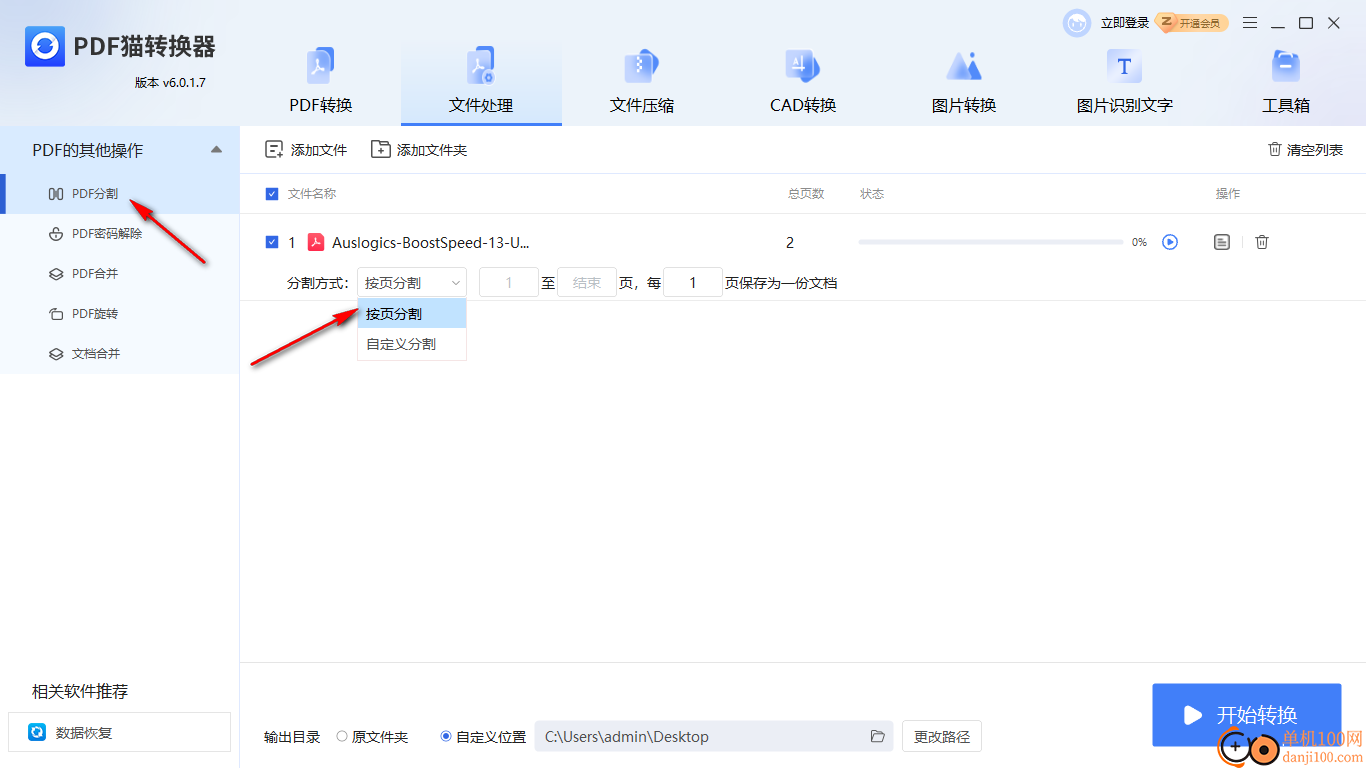This screenshot has height=768, width=1366.
Task: Click the 开始转换 button
Action: (1246, 715)
